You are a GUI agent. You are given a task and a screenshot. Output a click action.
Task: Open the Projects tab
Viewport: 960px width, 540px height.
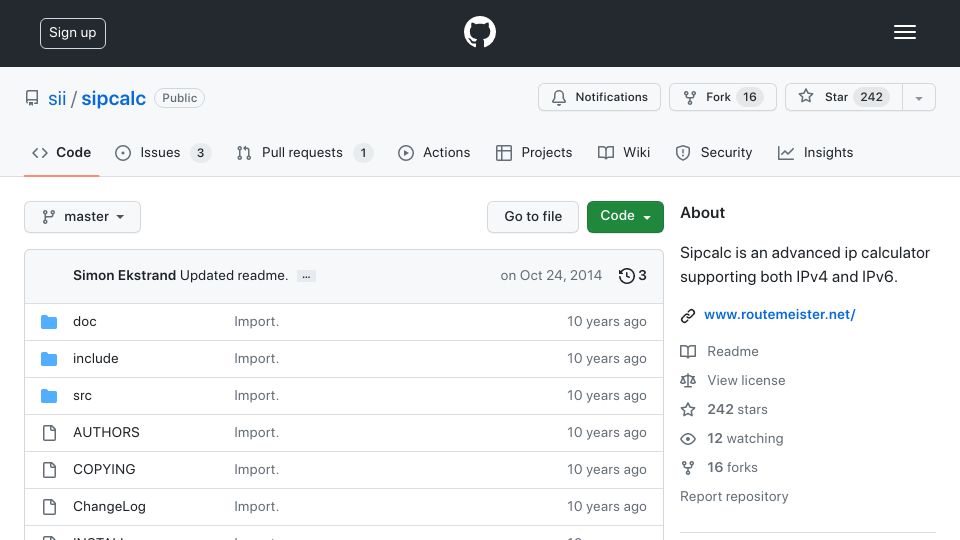point(534,152)
